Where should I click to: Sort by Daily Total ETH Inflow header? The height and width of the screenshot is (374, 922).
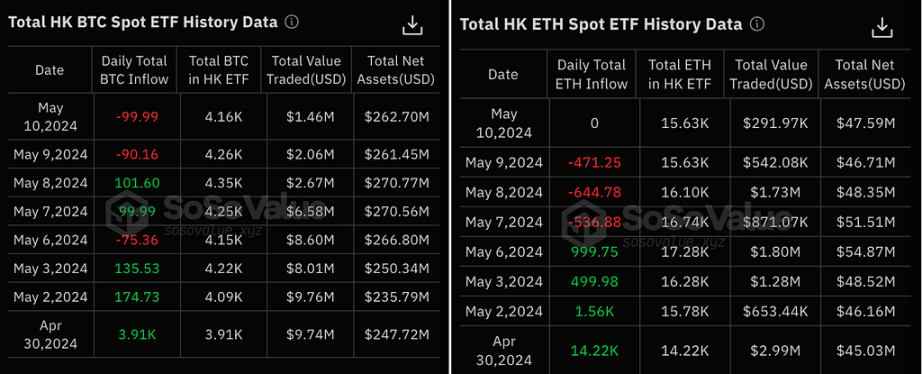[592, 74]
